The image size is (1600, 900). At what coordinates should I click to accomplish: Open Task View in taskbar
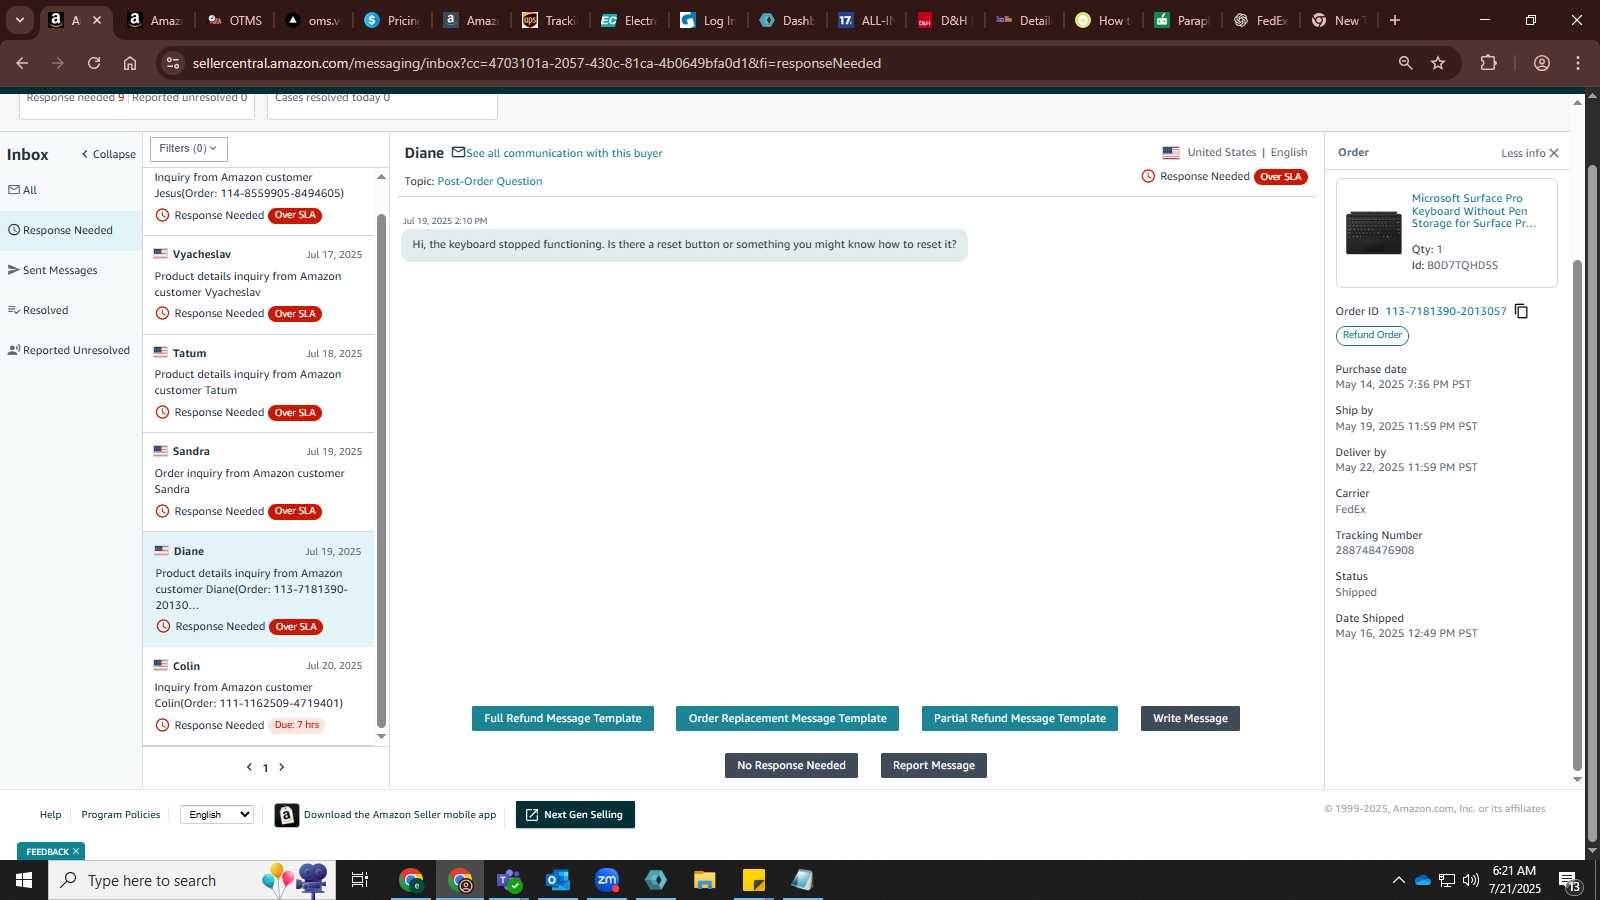click(360, 880)
